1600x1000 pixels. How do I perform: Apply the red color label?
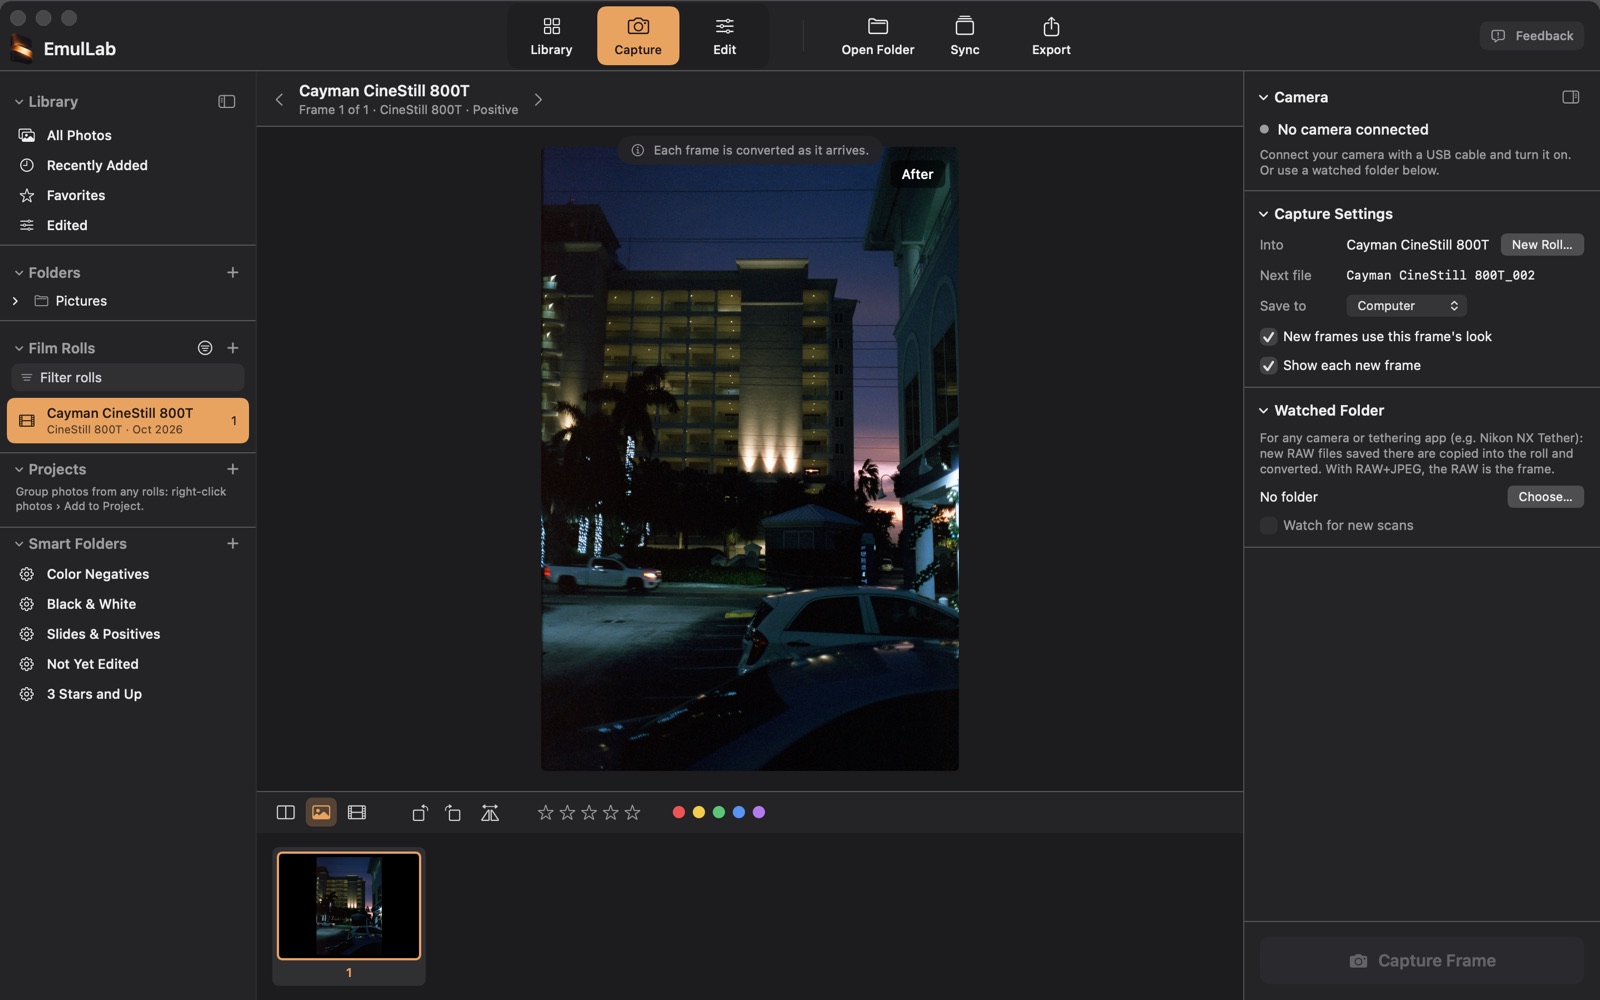(x=678, y=812)
